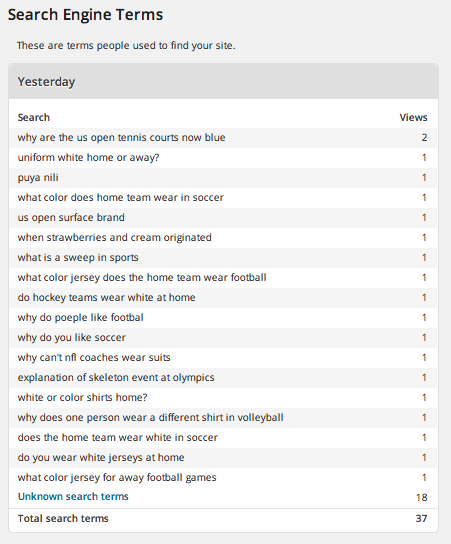
Task: Select 'why are the us open tennis courts now blue' row
Action: click(x=223, y=138)
